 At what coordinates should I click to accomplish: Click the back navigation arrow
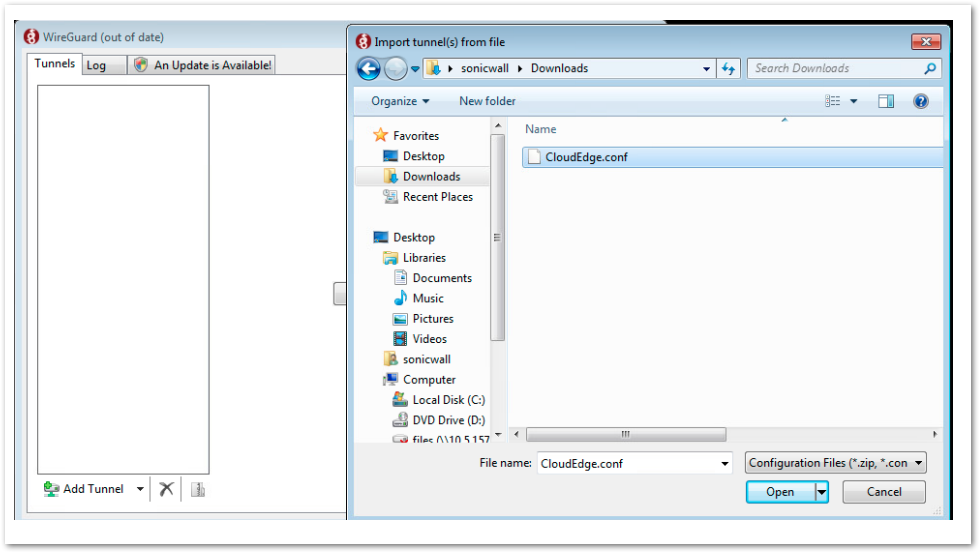[x=368, y=69]
